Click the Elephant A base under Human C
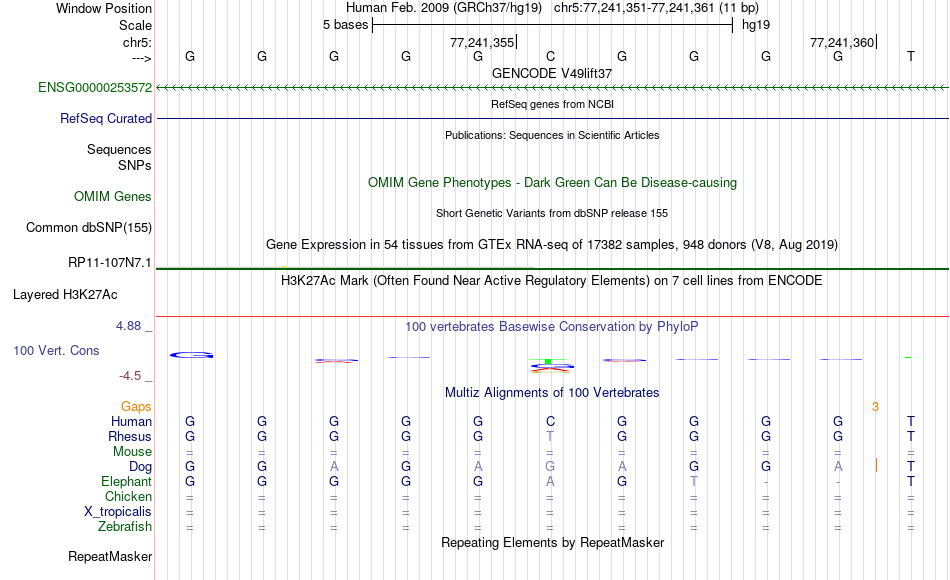 (x=550, y=481)
